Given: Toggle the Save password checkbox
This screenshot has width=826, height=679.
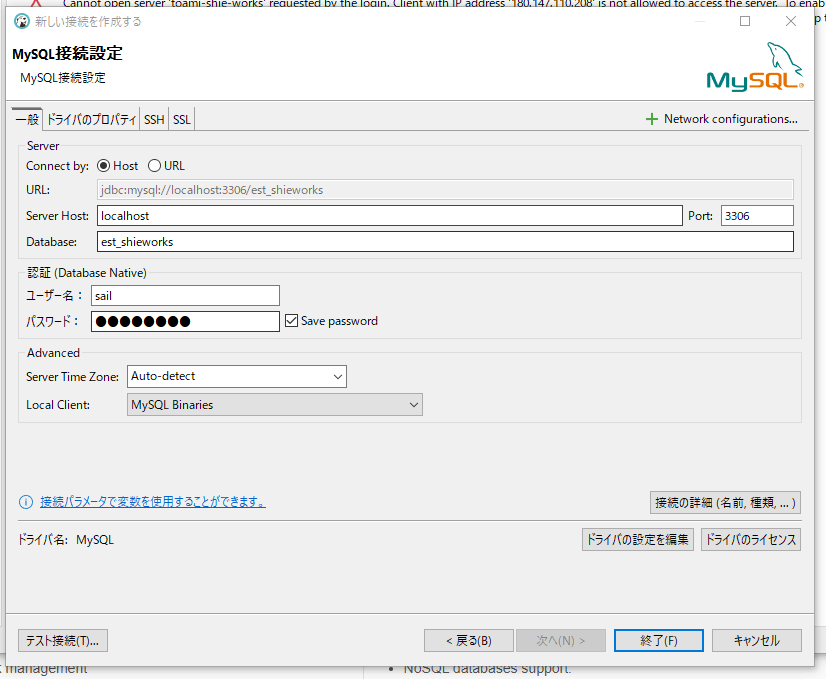Looking at the screenshot, I should point(291,321).
